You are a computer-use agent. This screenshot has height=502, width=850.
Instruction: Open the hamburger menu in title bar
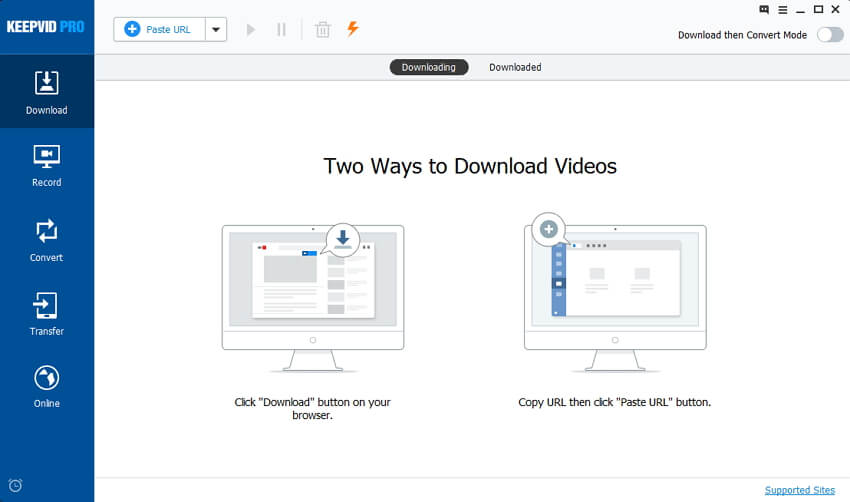pyautogui.click(x=783, y=10)
